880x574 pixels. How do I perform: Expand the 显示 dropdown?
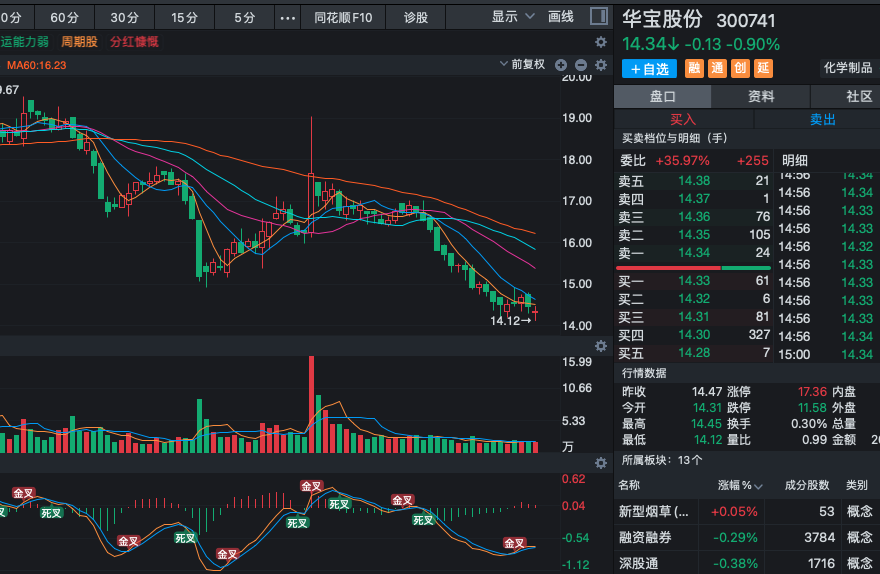coord(513,17)
